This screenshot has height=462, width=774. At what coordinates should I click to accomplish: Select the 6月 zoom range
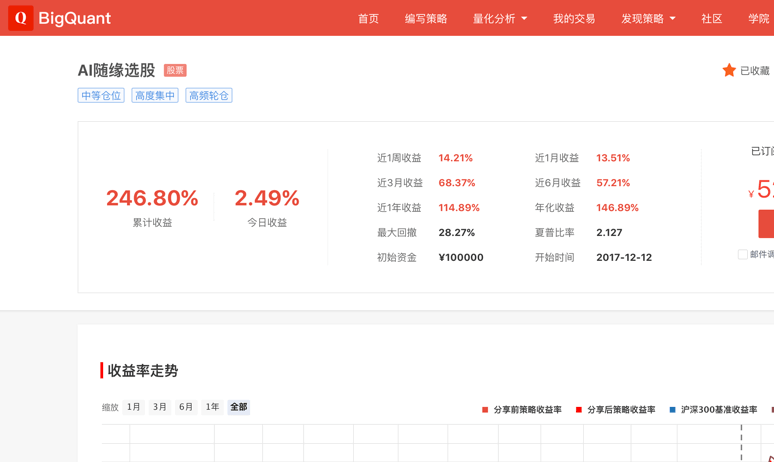[x=186, y=407]
